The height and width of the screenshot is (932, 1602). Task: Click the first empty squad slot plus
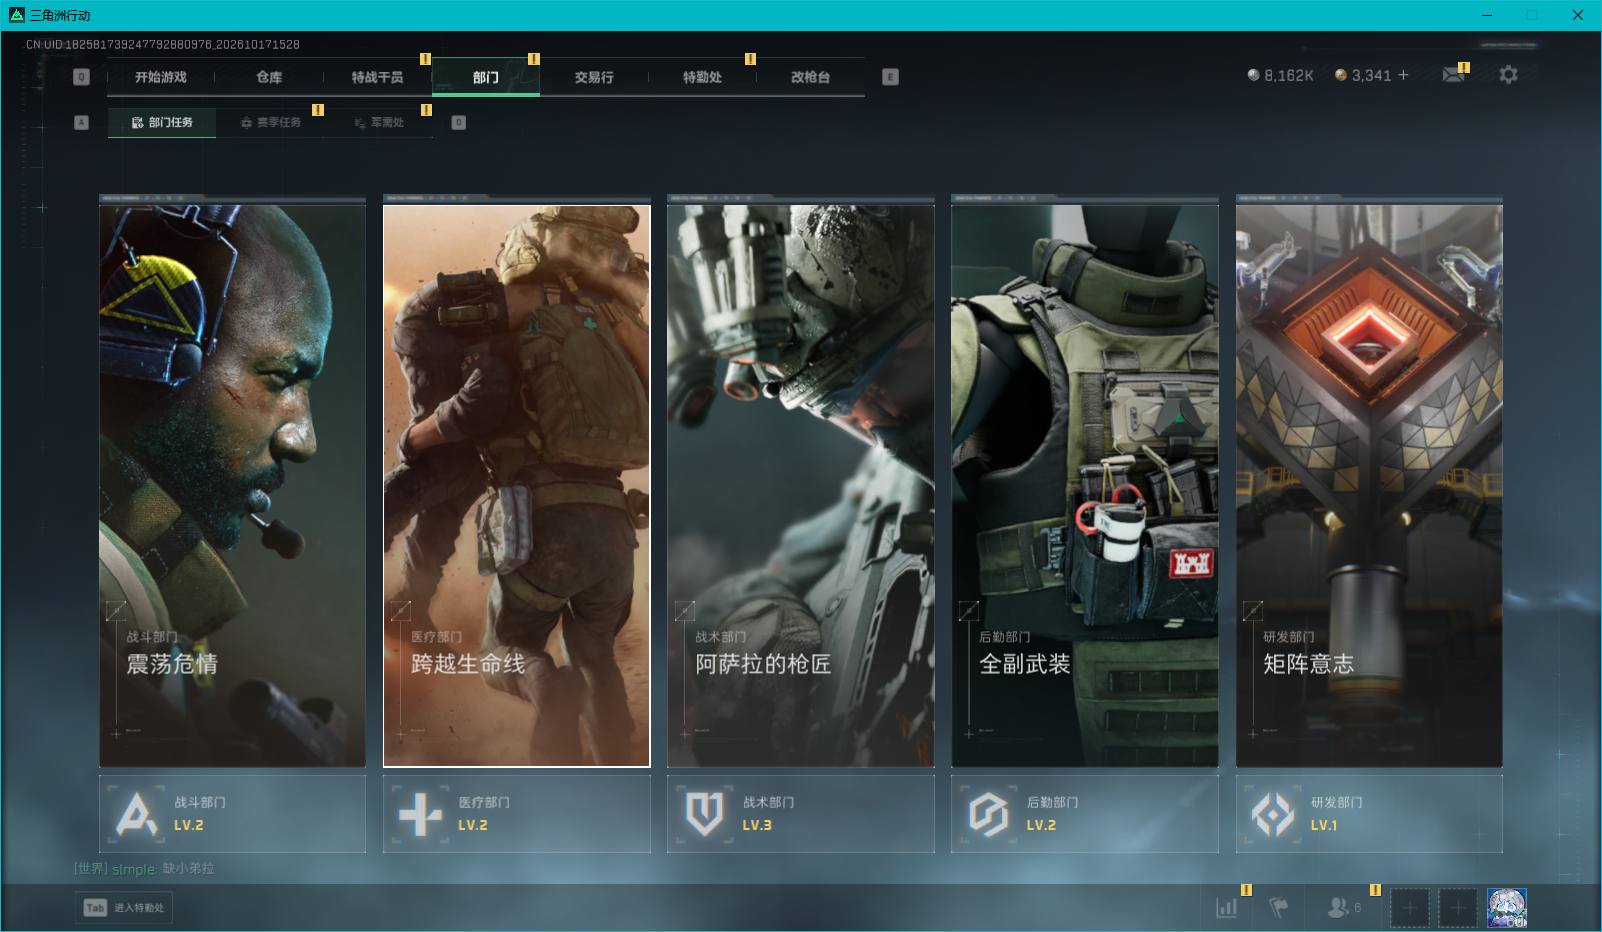click(x=1409, y=908)
